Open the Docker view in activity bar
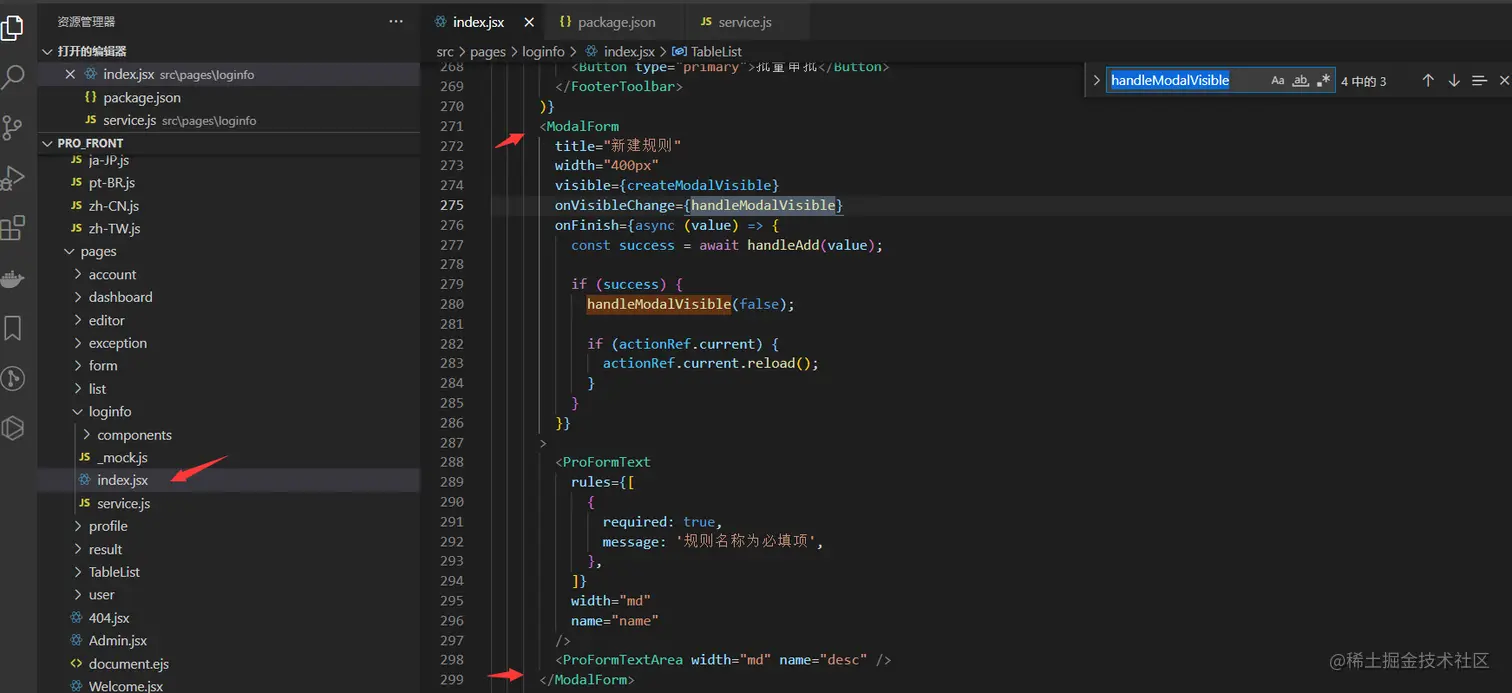This screenshot has width=1512, height=693. (x=12, y=278)
